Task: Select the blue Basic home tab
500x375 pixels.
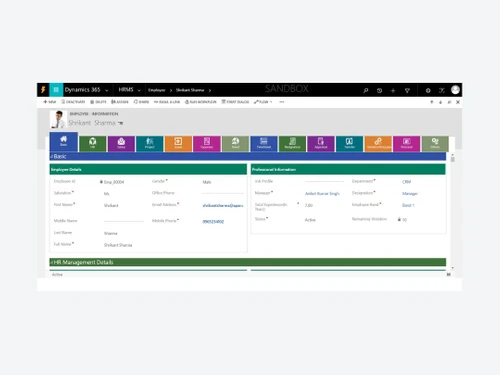Action: (x=64, y=141)
